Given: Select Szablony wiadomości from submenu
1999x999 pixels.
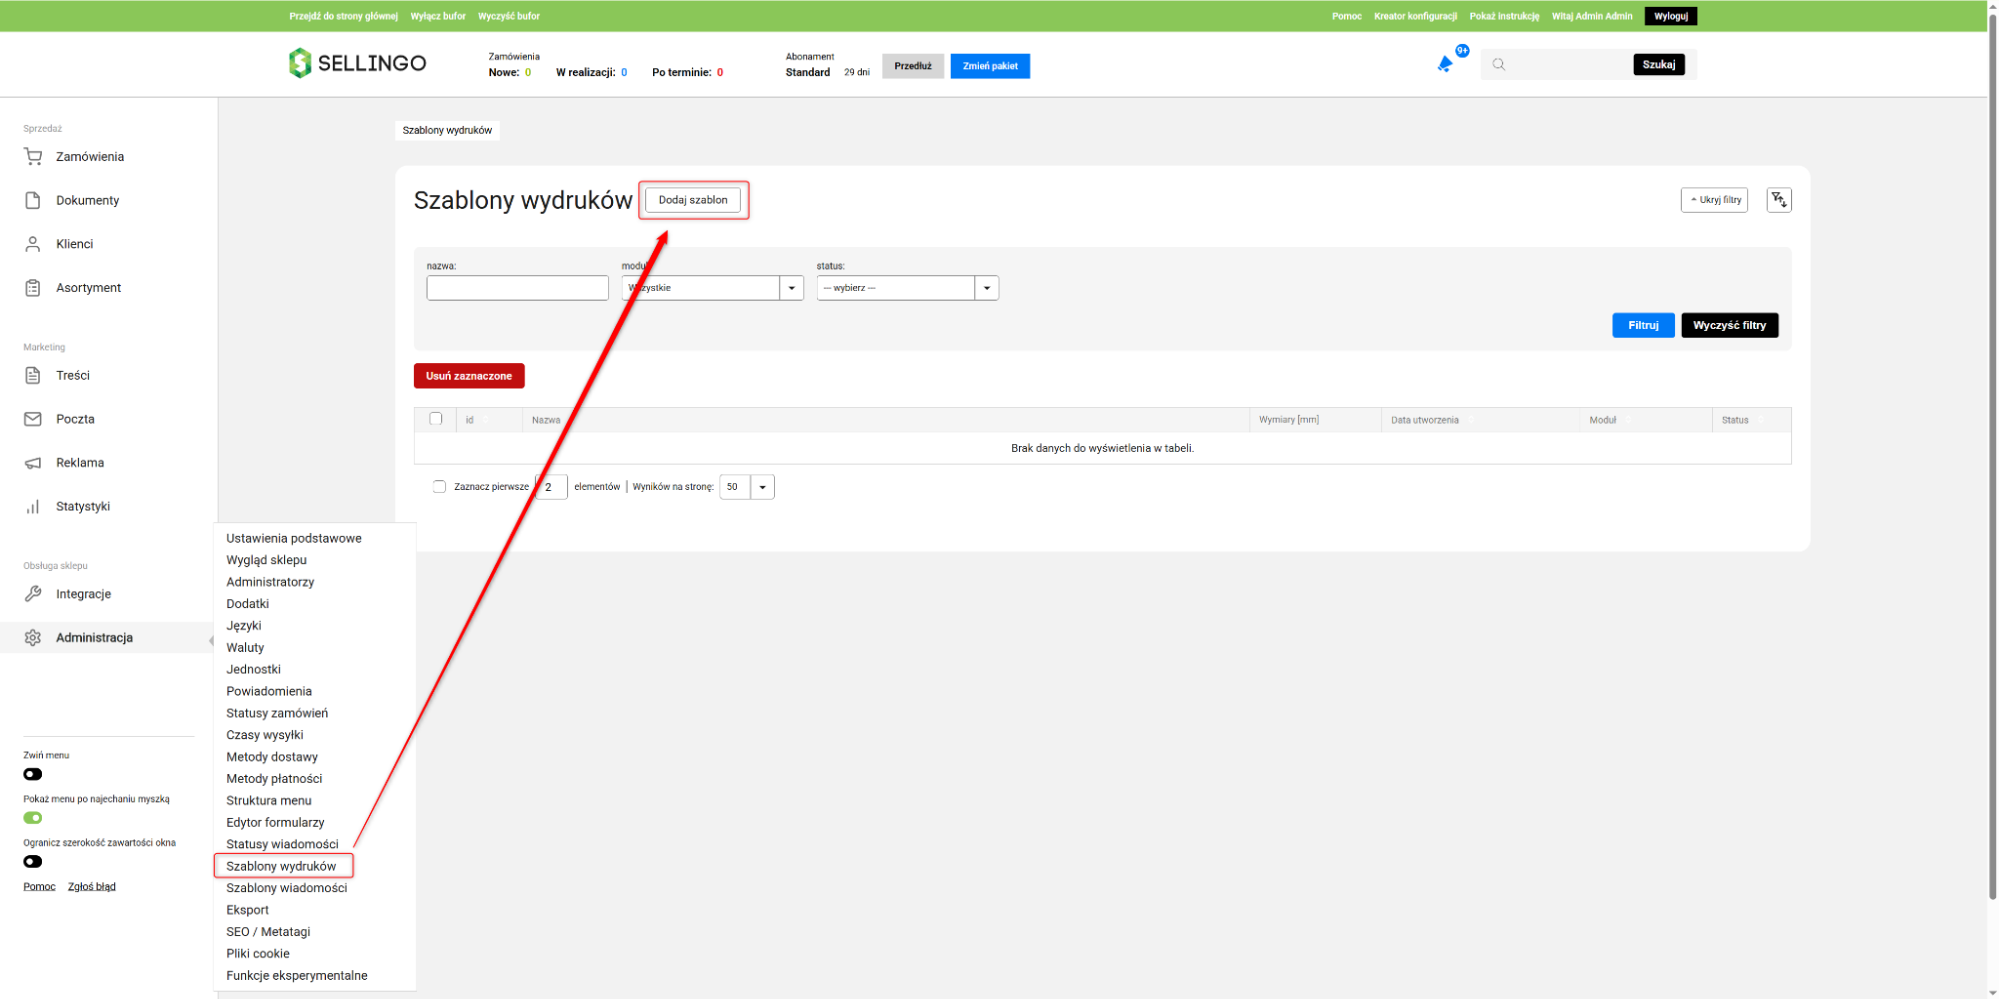Looking at the screenshot, I should [286, 888].
